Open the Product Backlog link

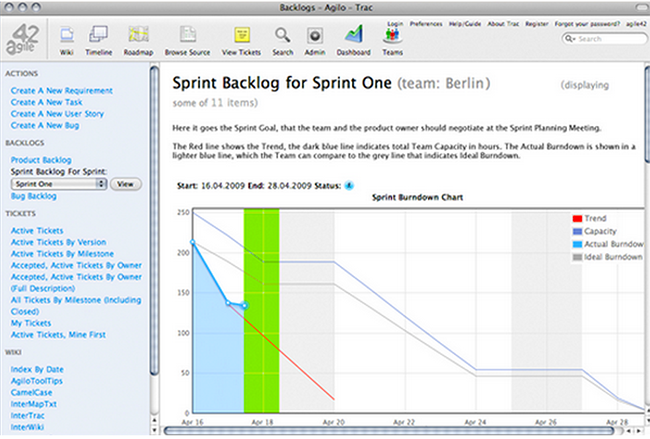tap(41, 160)
